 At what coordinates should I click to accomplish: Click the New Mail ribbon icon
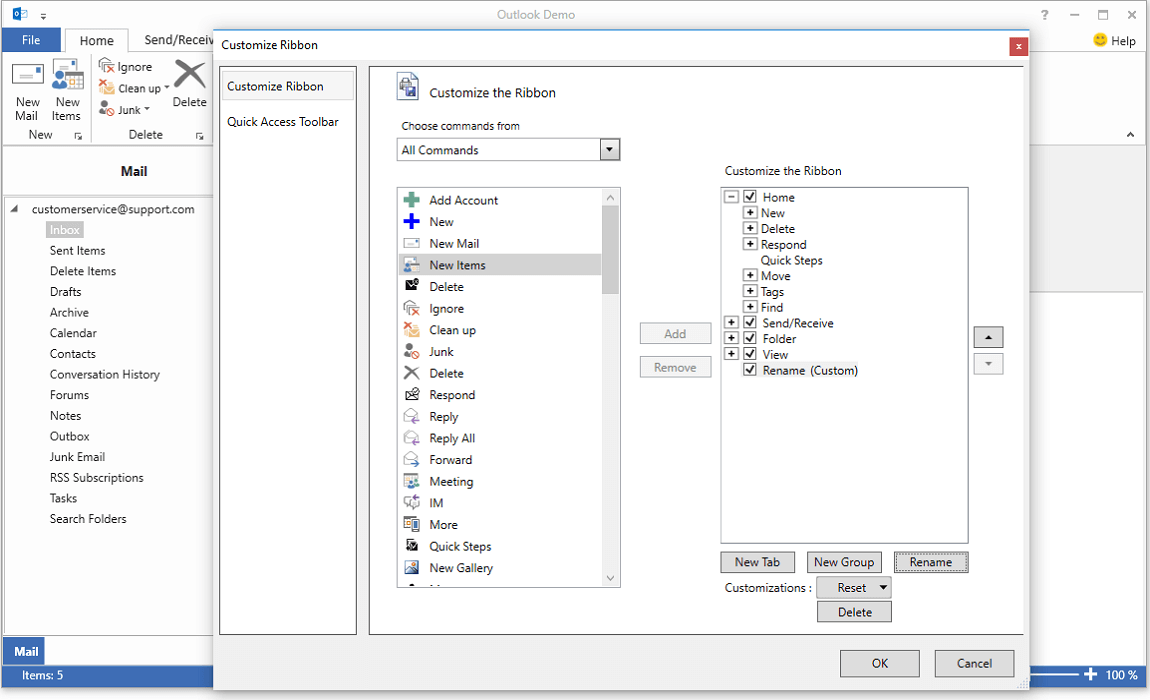(x=27, y=77)
